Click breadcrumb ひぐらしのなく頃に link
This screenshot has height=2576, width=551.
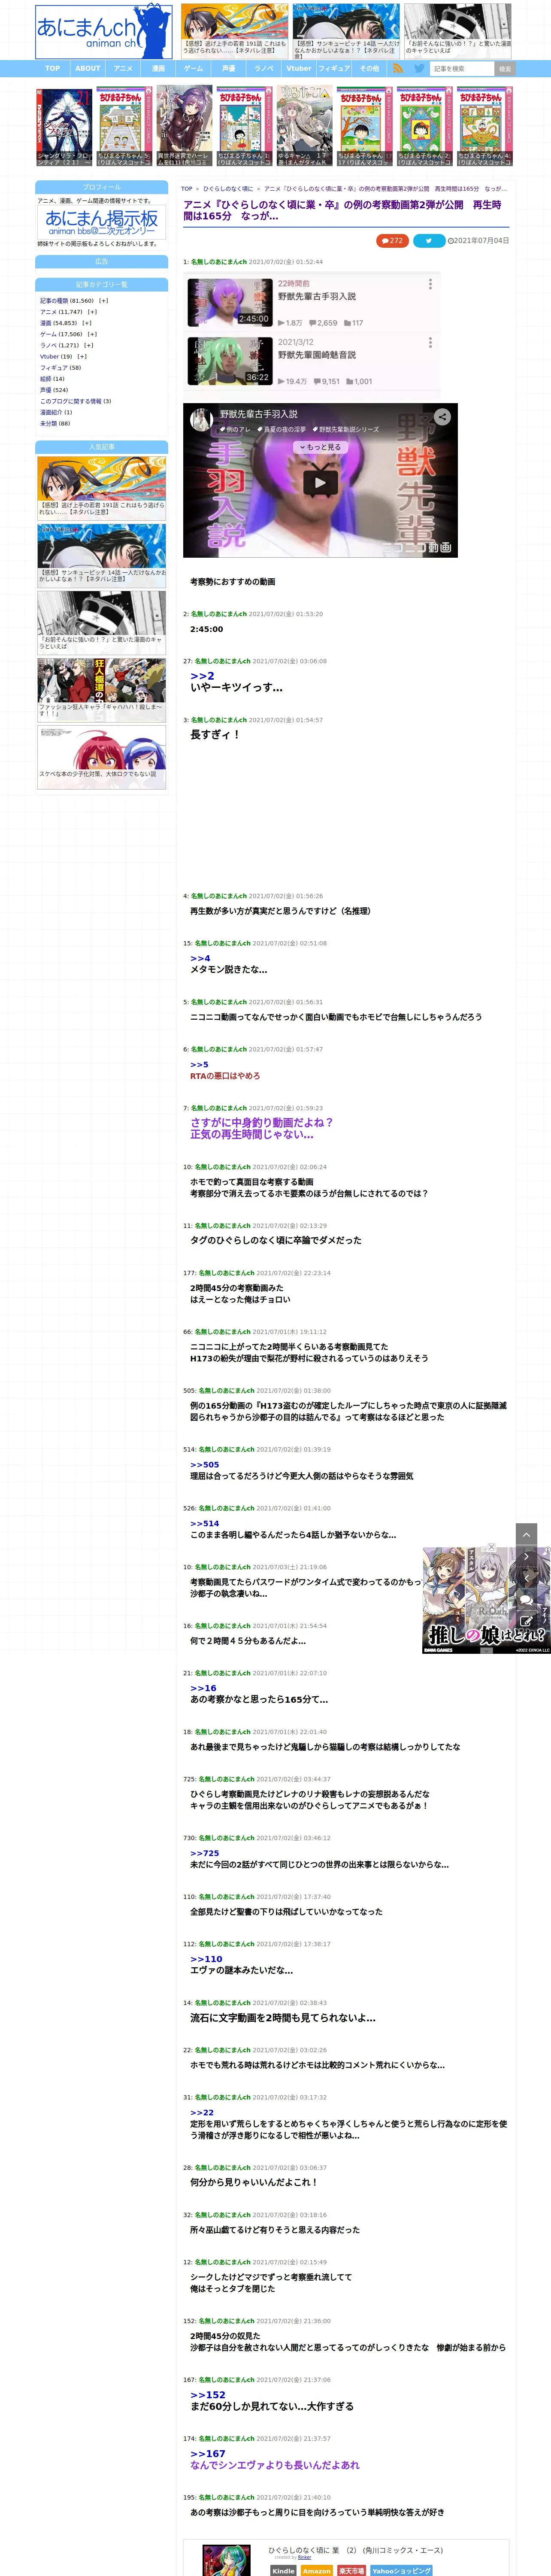(x=228, y=188)
